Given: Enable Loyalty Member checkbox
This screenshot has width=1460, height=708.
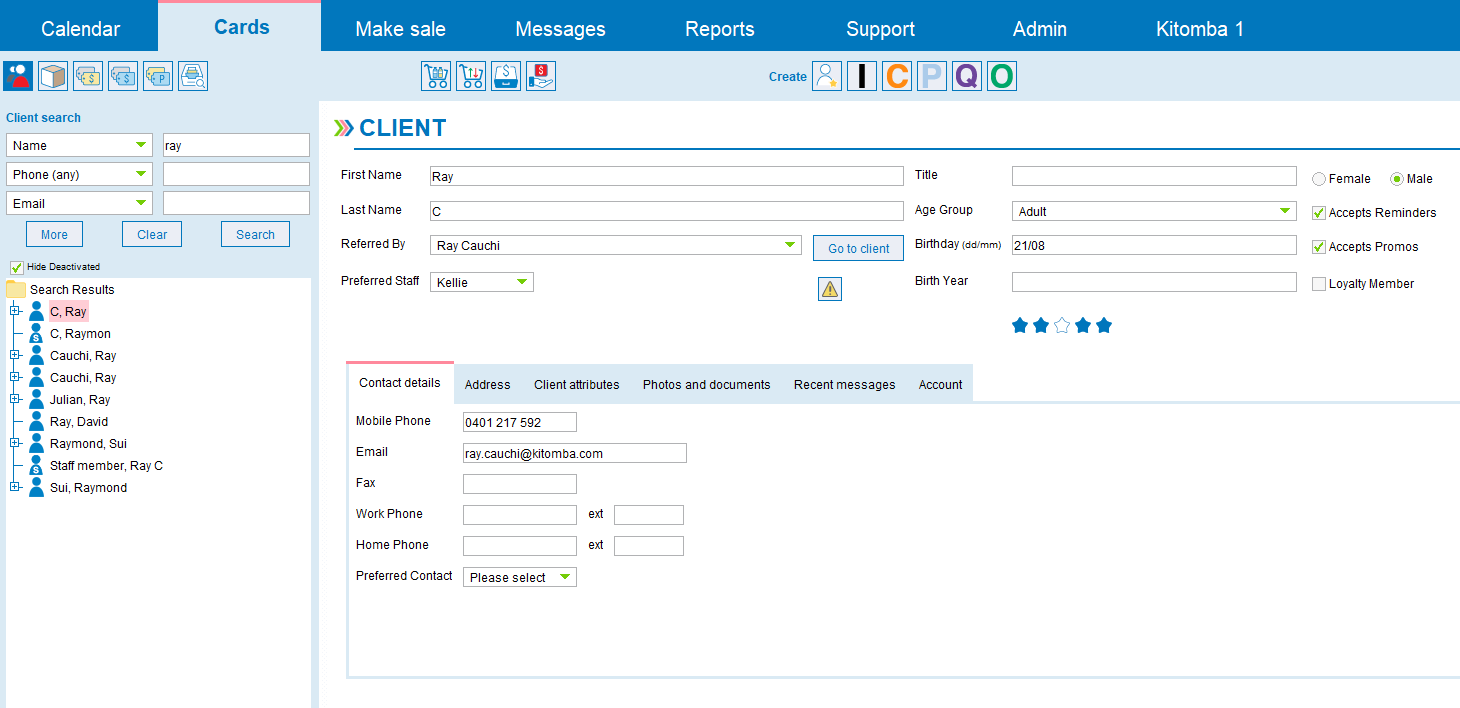Looking at the screenshot, I should click(1319, 284).
